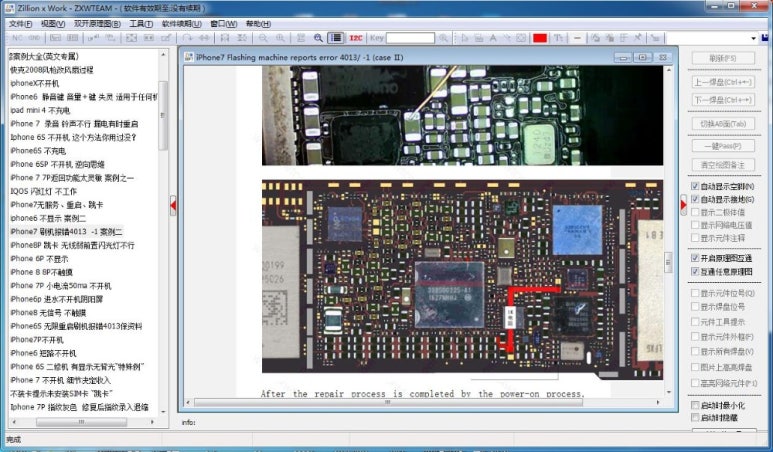Check 显示元件外框(F) option
The height and width of the screenshot is (452, 773).
[x=695, y=336]
